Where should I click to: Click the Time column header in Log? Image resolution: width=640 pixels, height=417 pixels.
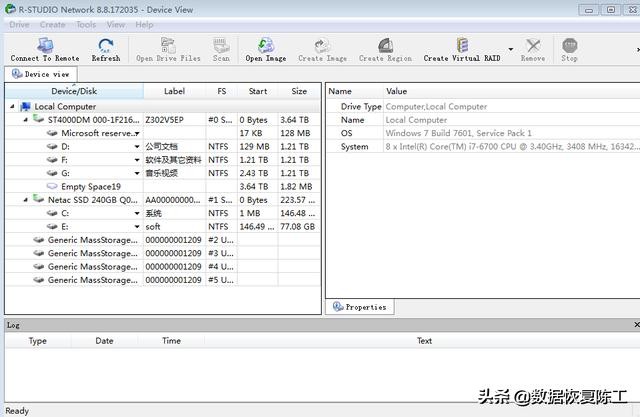[x=171, y=341]
